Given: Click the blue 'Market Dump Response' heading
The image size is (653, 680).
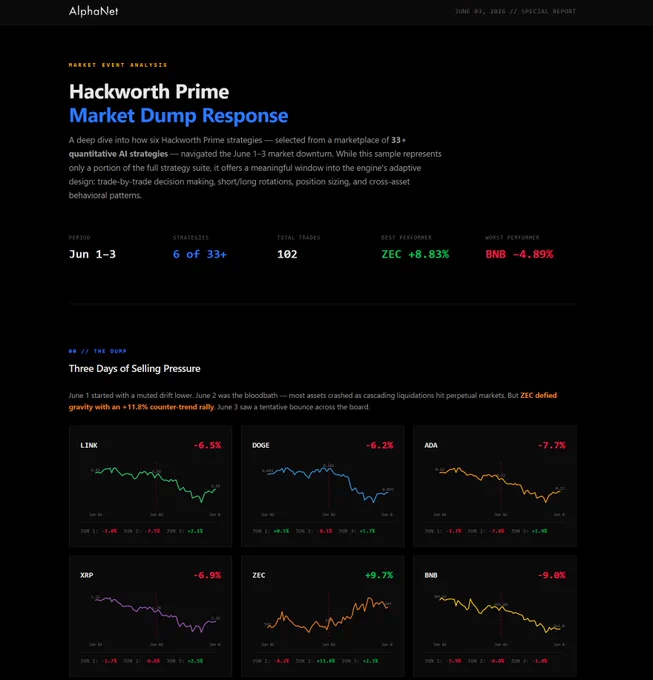Looking at the screenshot, I should (178, 115).
